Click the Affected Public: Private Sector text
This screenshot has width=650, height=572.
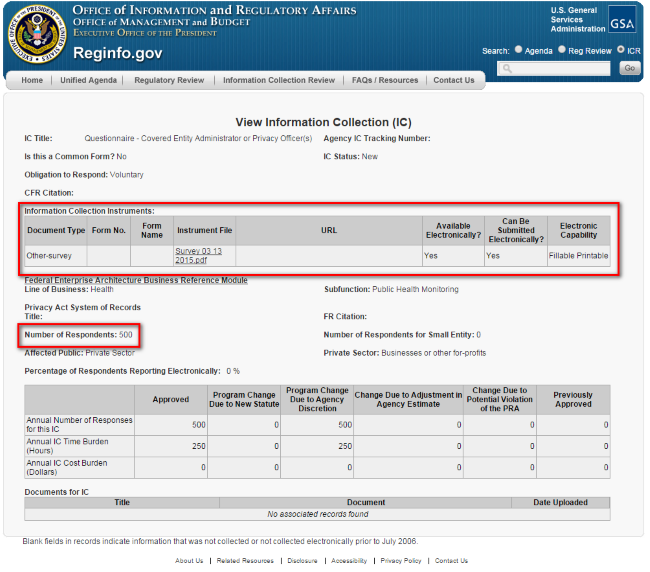pyautogui.click(x=80, y=353)
